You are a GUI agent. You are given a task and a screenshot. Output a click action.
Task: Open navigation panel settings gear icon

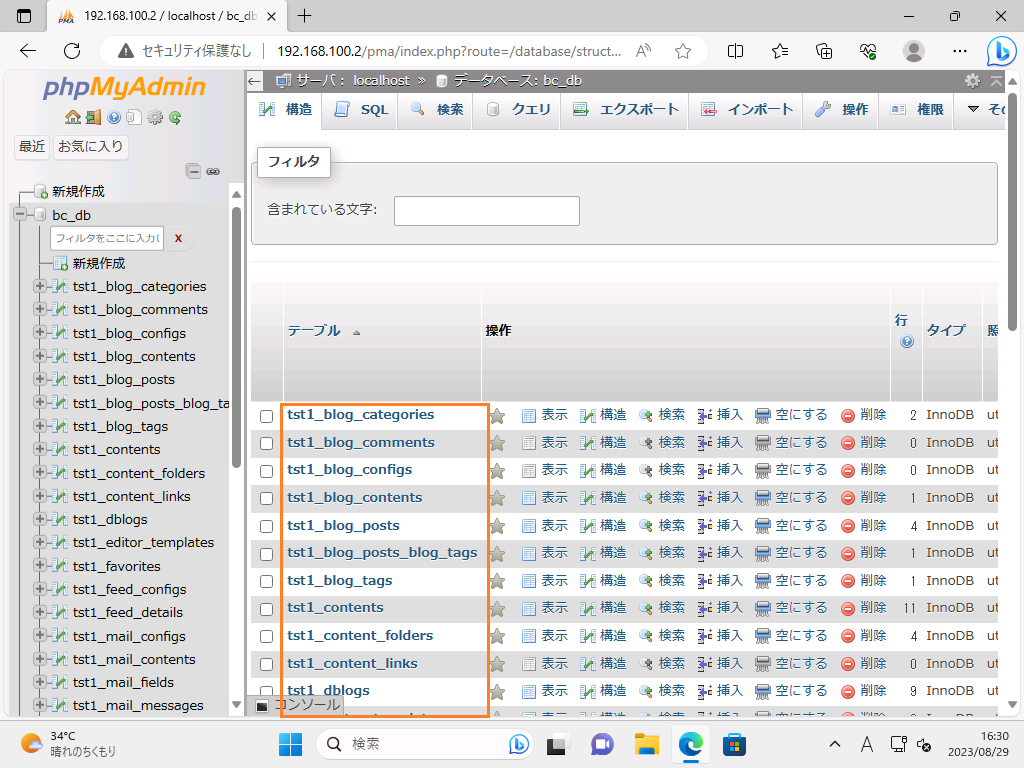[x=154, y=117]
